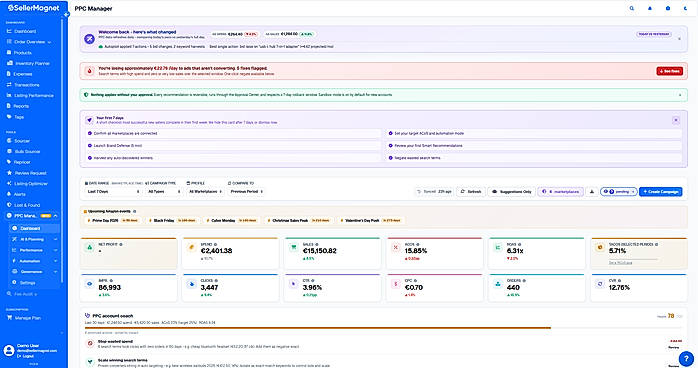Select the Black Friday event chip

(173, 220)
